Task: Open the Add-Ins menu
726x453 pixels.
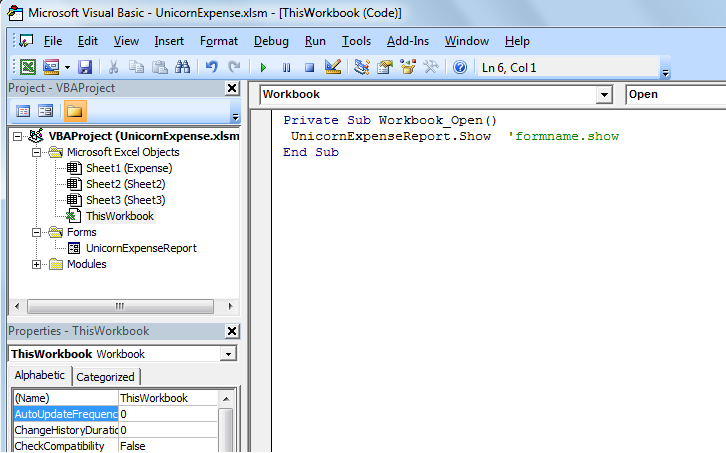Action: coord(408,41)
